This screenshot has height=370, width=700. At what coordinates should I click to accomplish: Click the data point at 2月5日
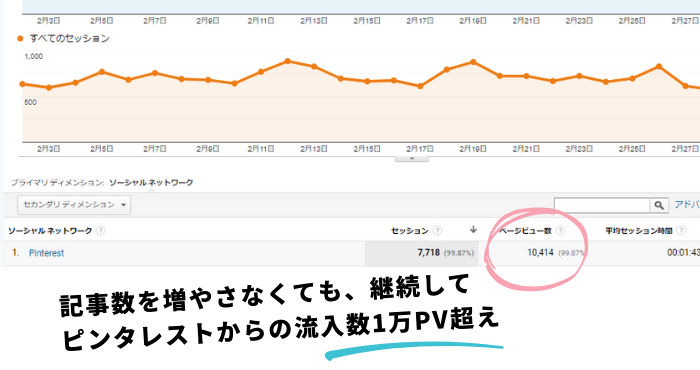click(x=102, y=72)
